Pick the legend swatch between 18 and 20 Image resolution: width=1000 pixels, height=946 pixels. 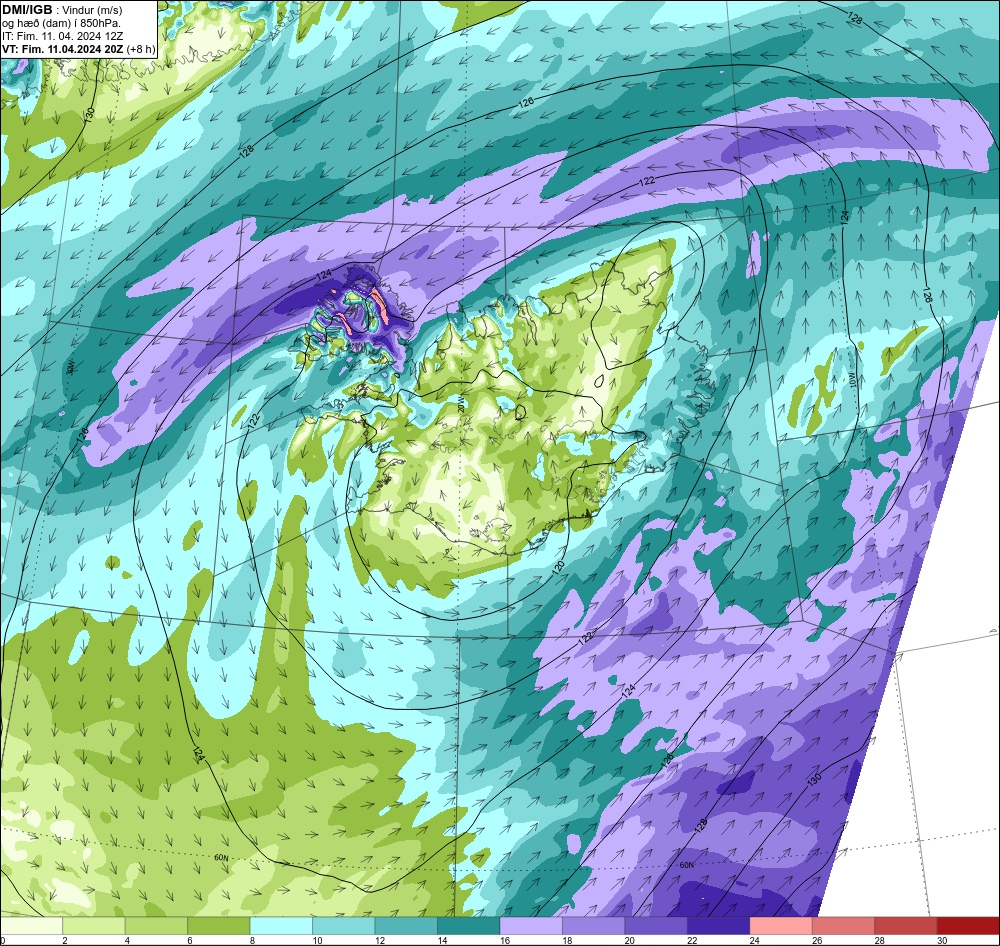coord(594,926)
